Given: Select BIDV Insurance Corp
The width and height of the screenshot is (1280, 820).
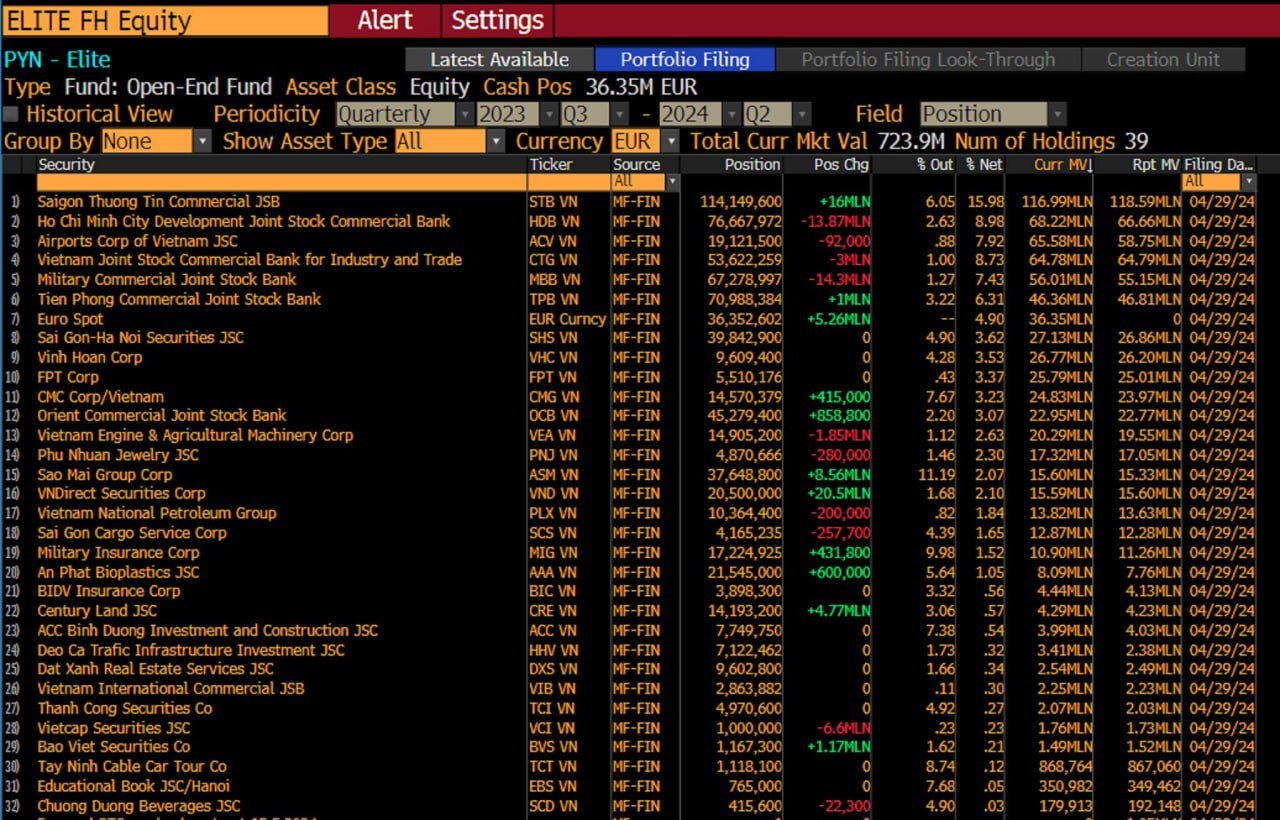Looking at the screenshot, I should click(109, 591).
